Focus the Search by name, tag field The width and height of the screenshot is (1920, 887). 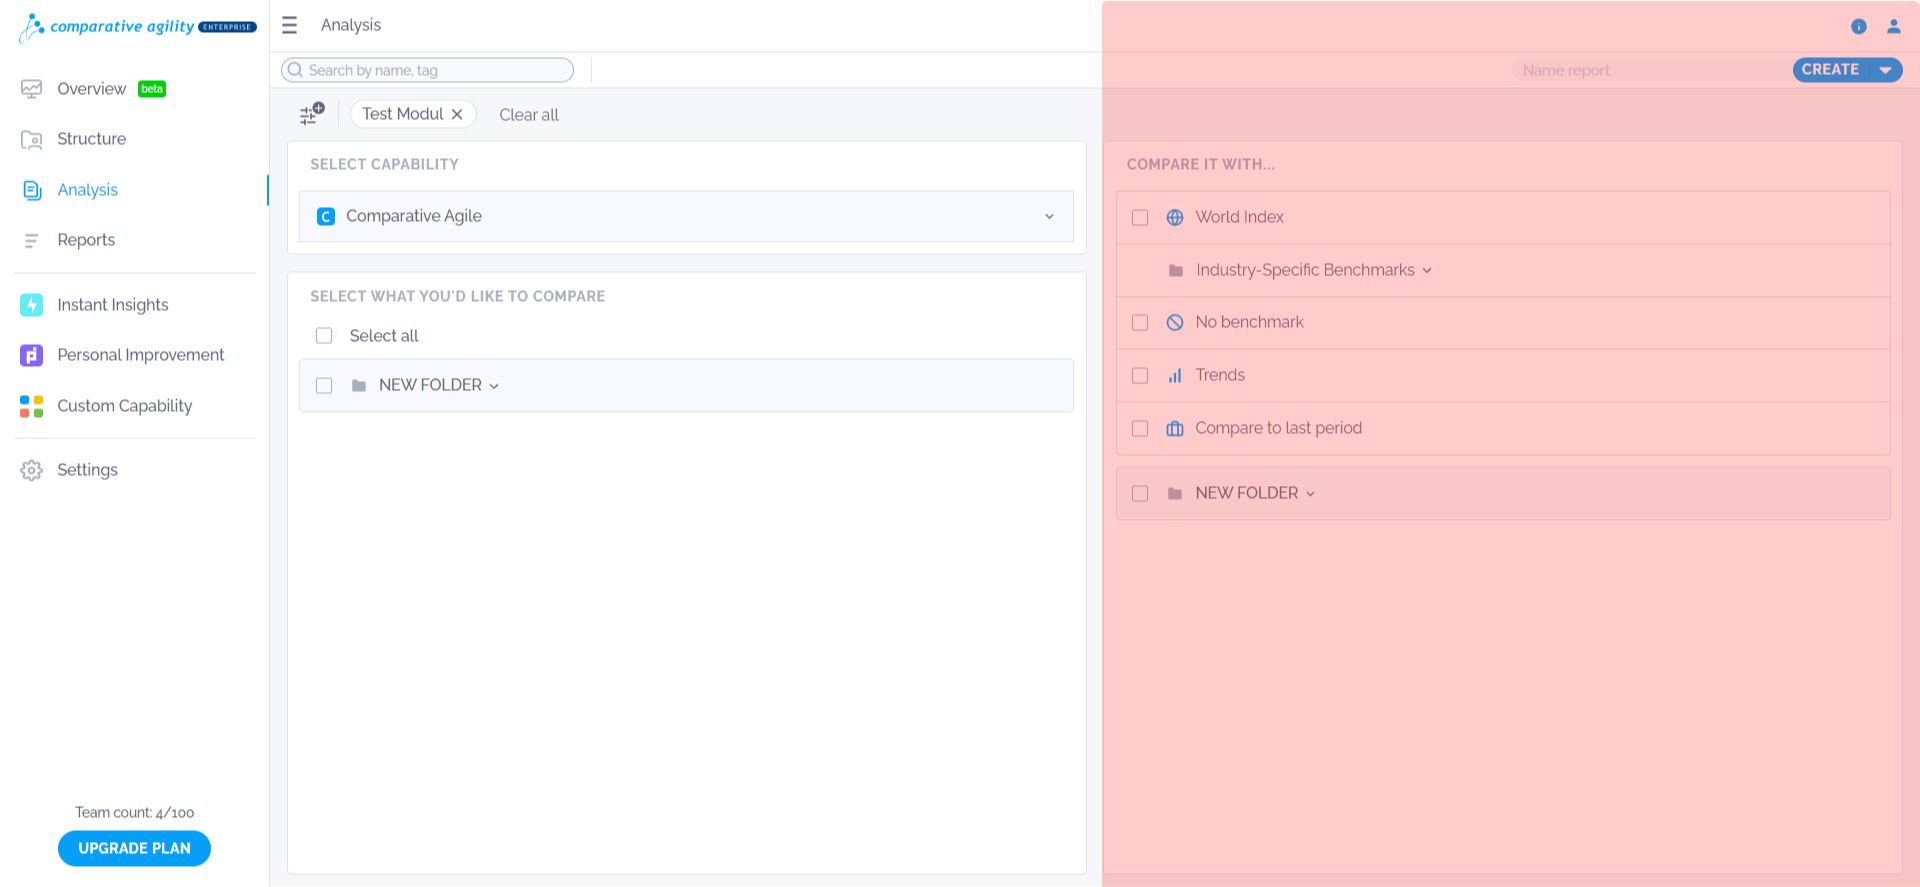(x=428, y=70)
